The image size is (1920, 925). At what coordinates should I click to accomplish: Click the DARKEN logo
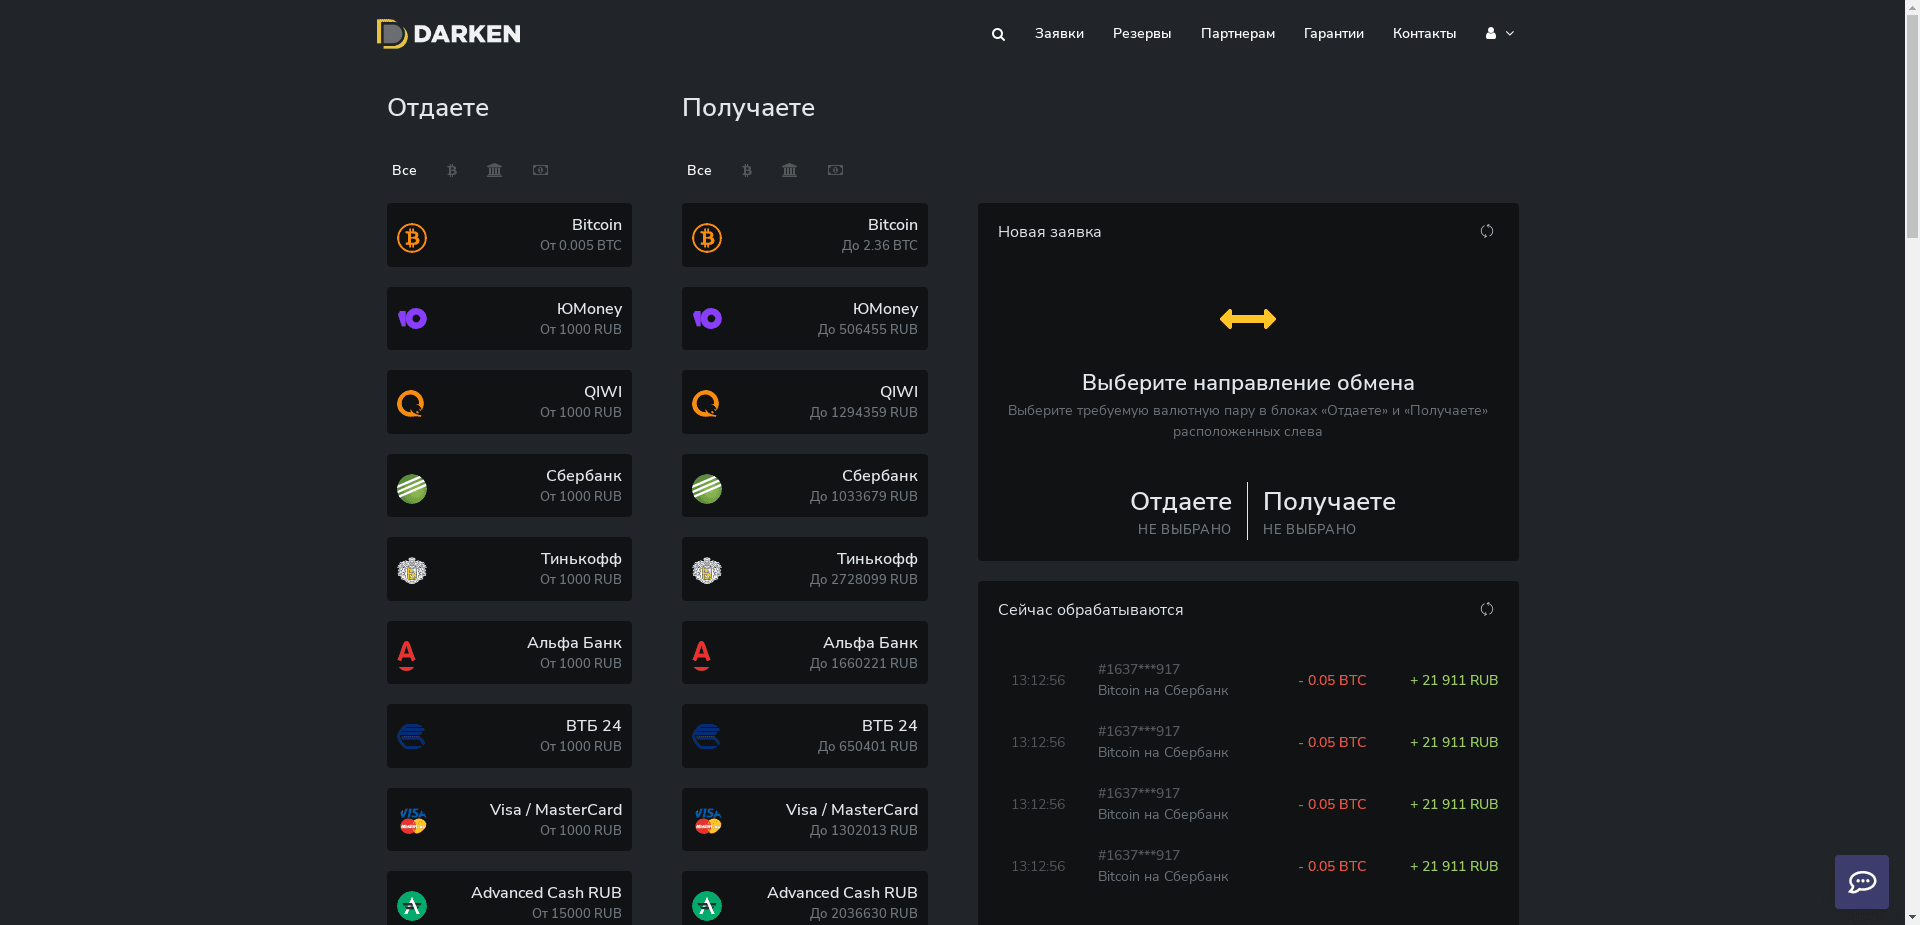448,33
